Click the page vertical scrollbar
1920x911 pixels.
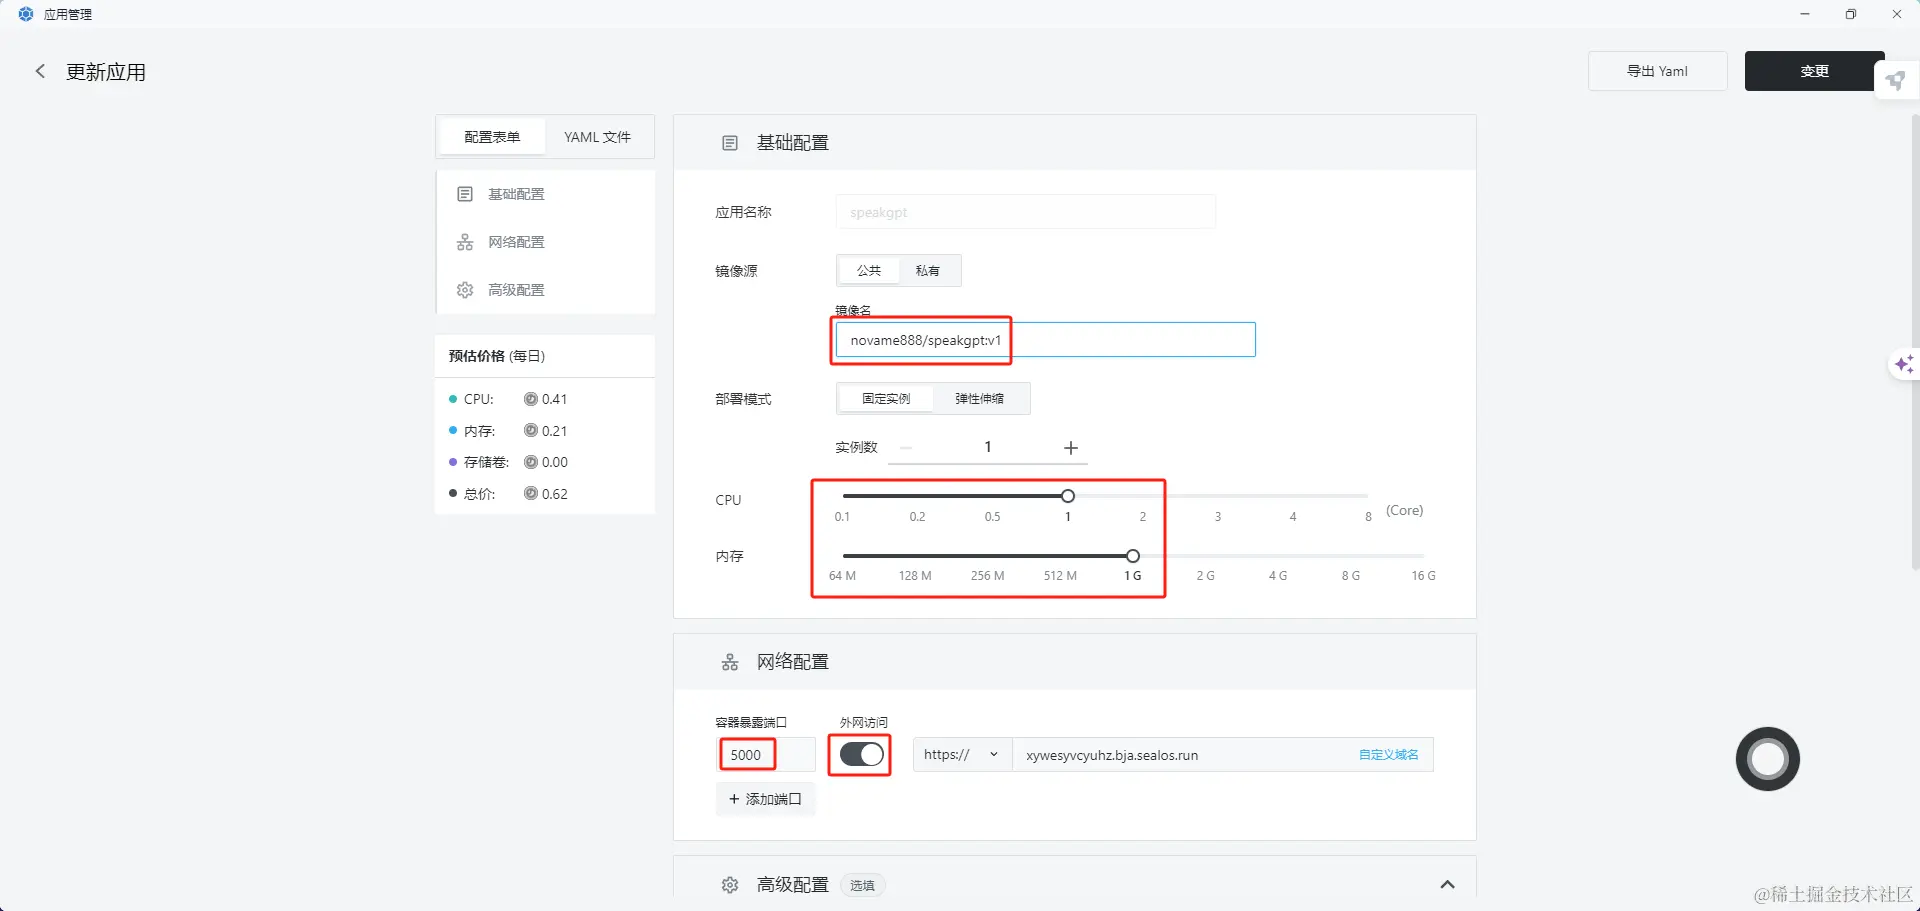[x=1915, y=340]
